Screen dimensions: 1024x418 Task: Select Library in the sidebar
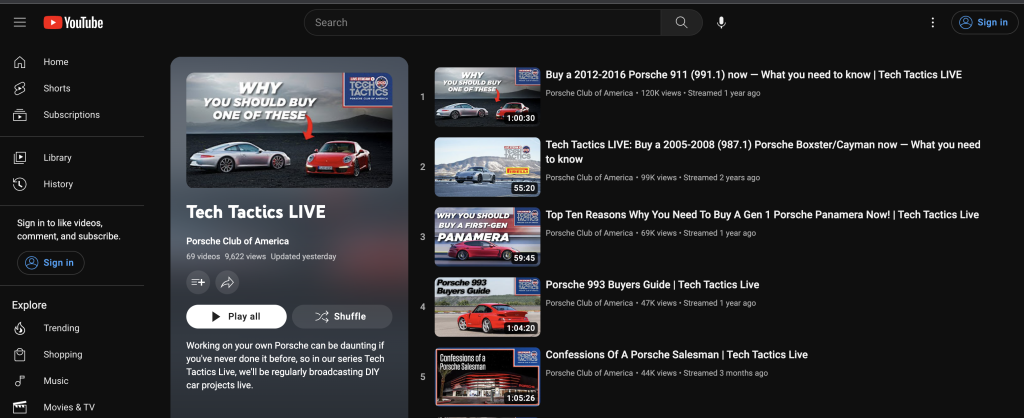[57, 158]
